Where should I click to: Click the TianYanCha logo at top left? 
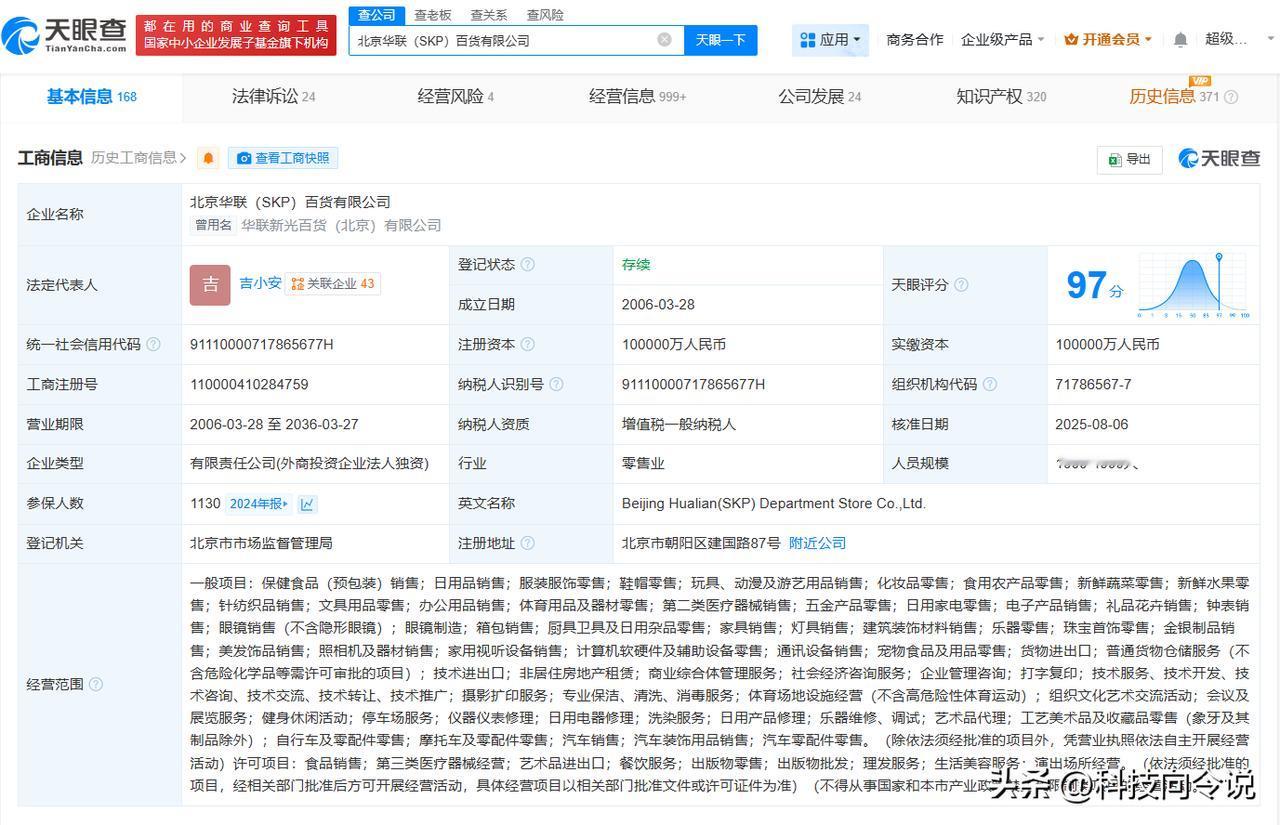tap(65, 35)
